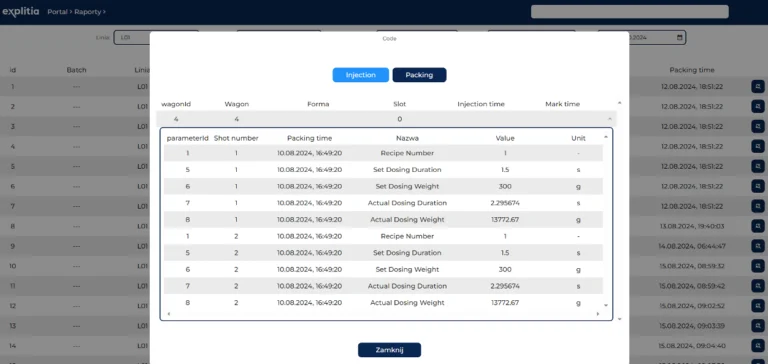This screenshot has height=364, width=768.
Task: Click the id header in background table
Action: coord(13,70)
